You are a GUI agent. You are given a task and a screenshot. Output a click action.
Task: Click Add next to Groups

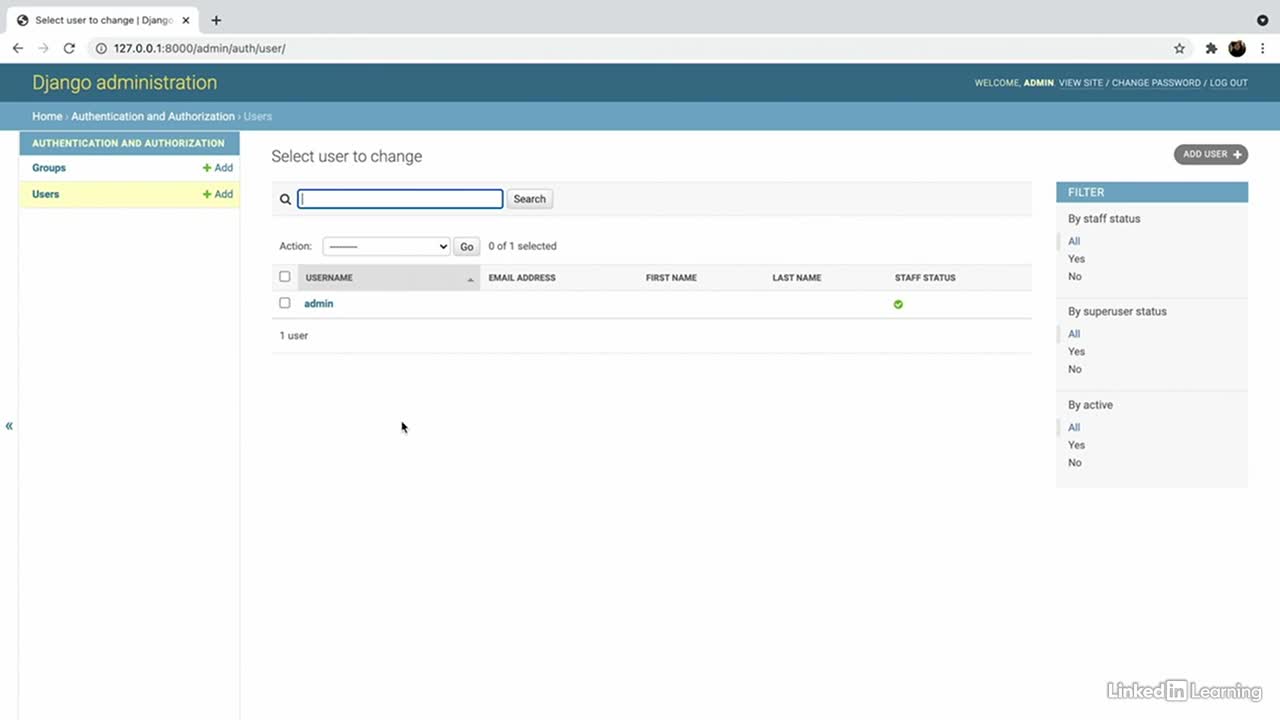[x=218, y=168]
